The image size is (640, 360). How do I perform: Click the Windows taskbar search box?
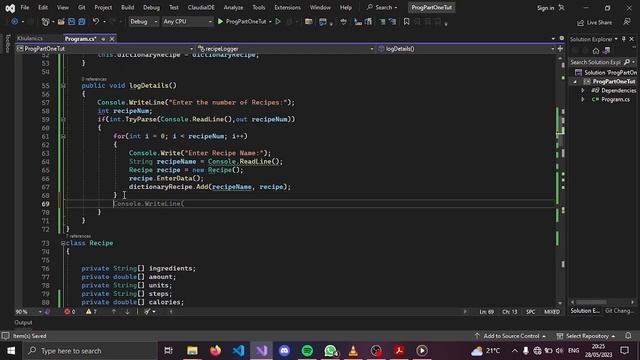click(91, 351)
